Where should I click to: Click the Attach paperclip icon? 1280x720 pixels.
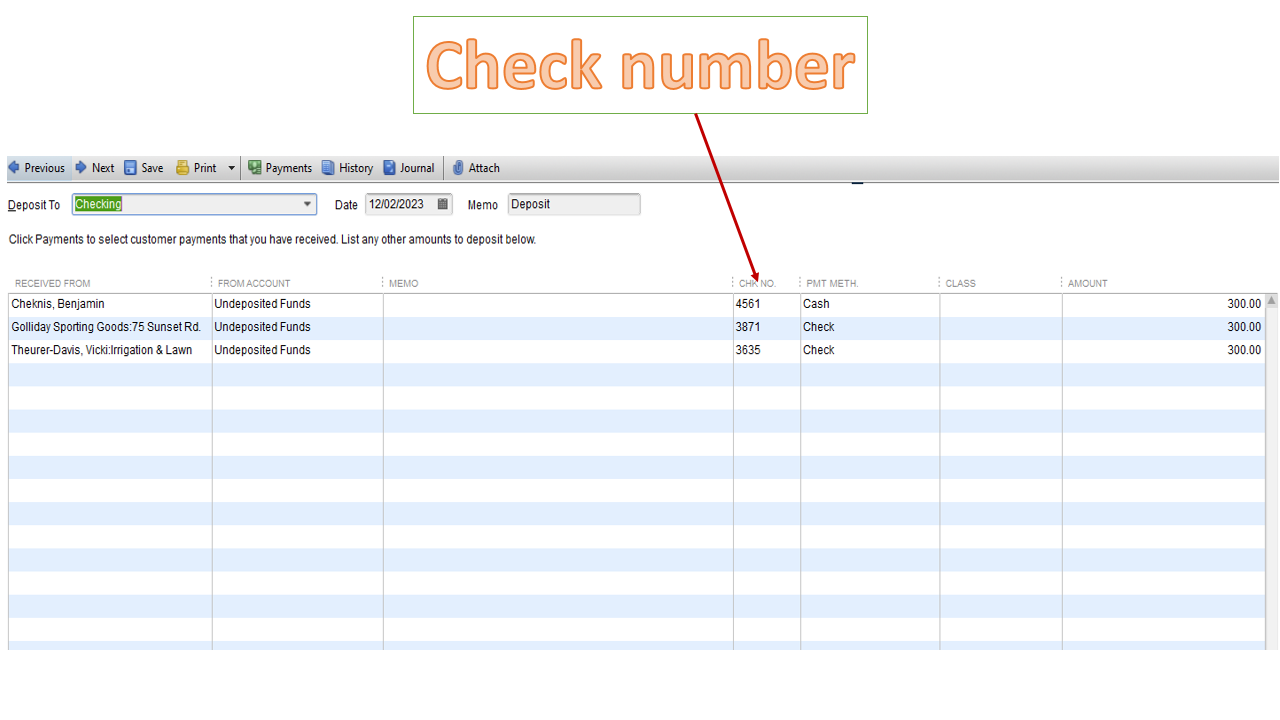coord(456,167)
